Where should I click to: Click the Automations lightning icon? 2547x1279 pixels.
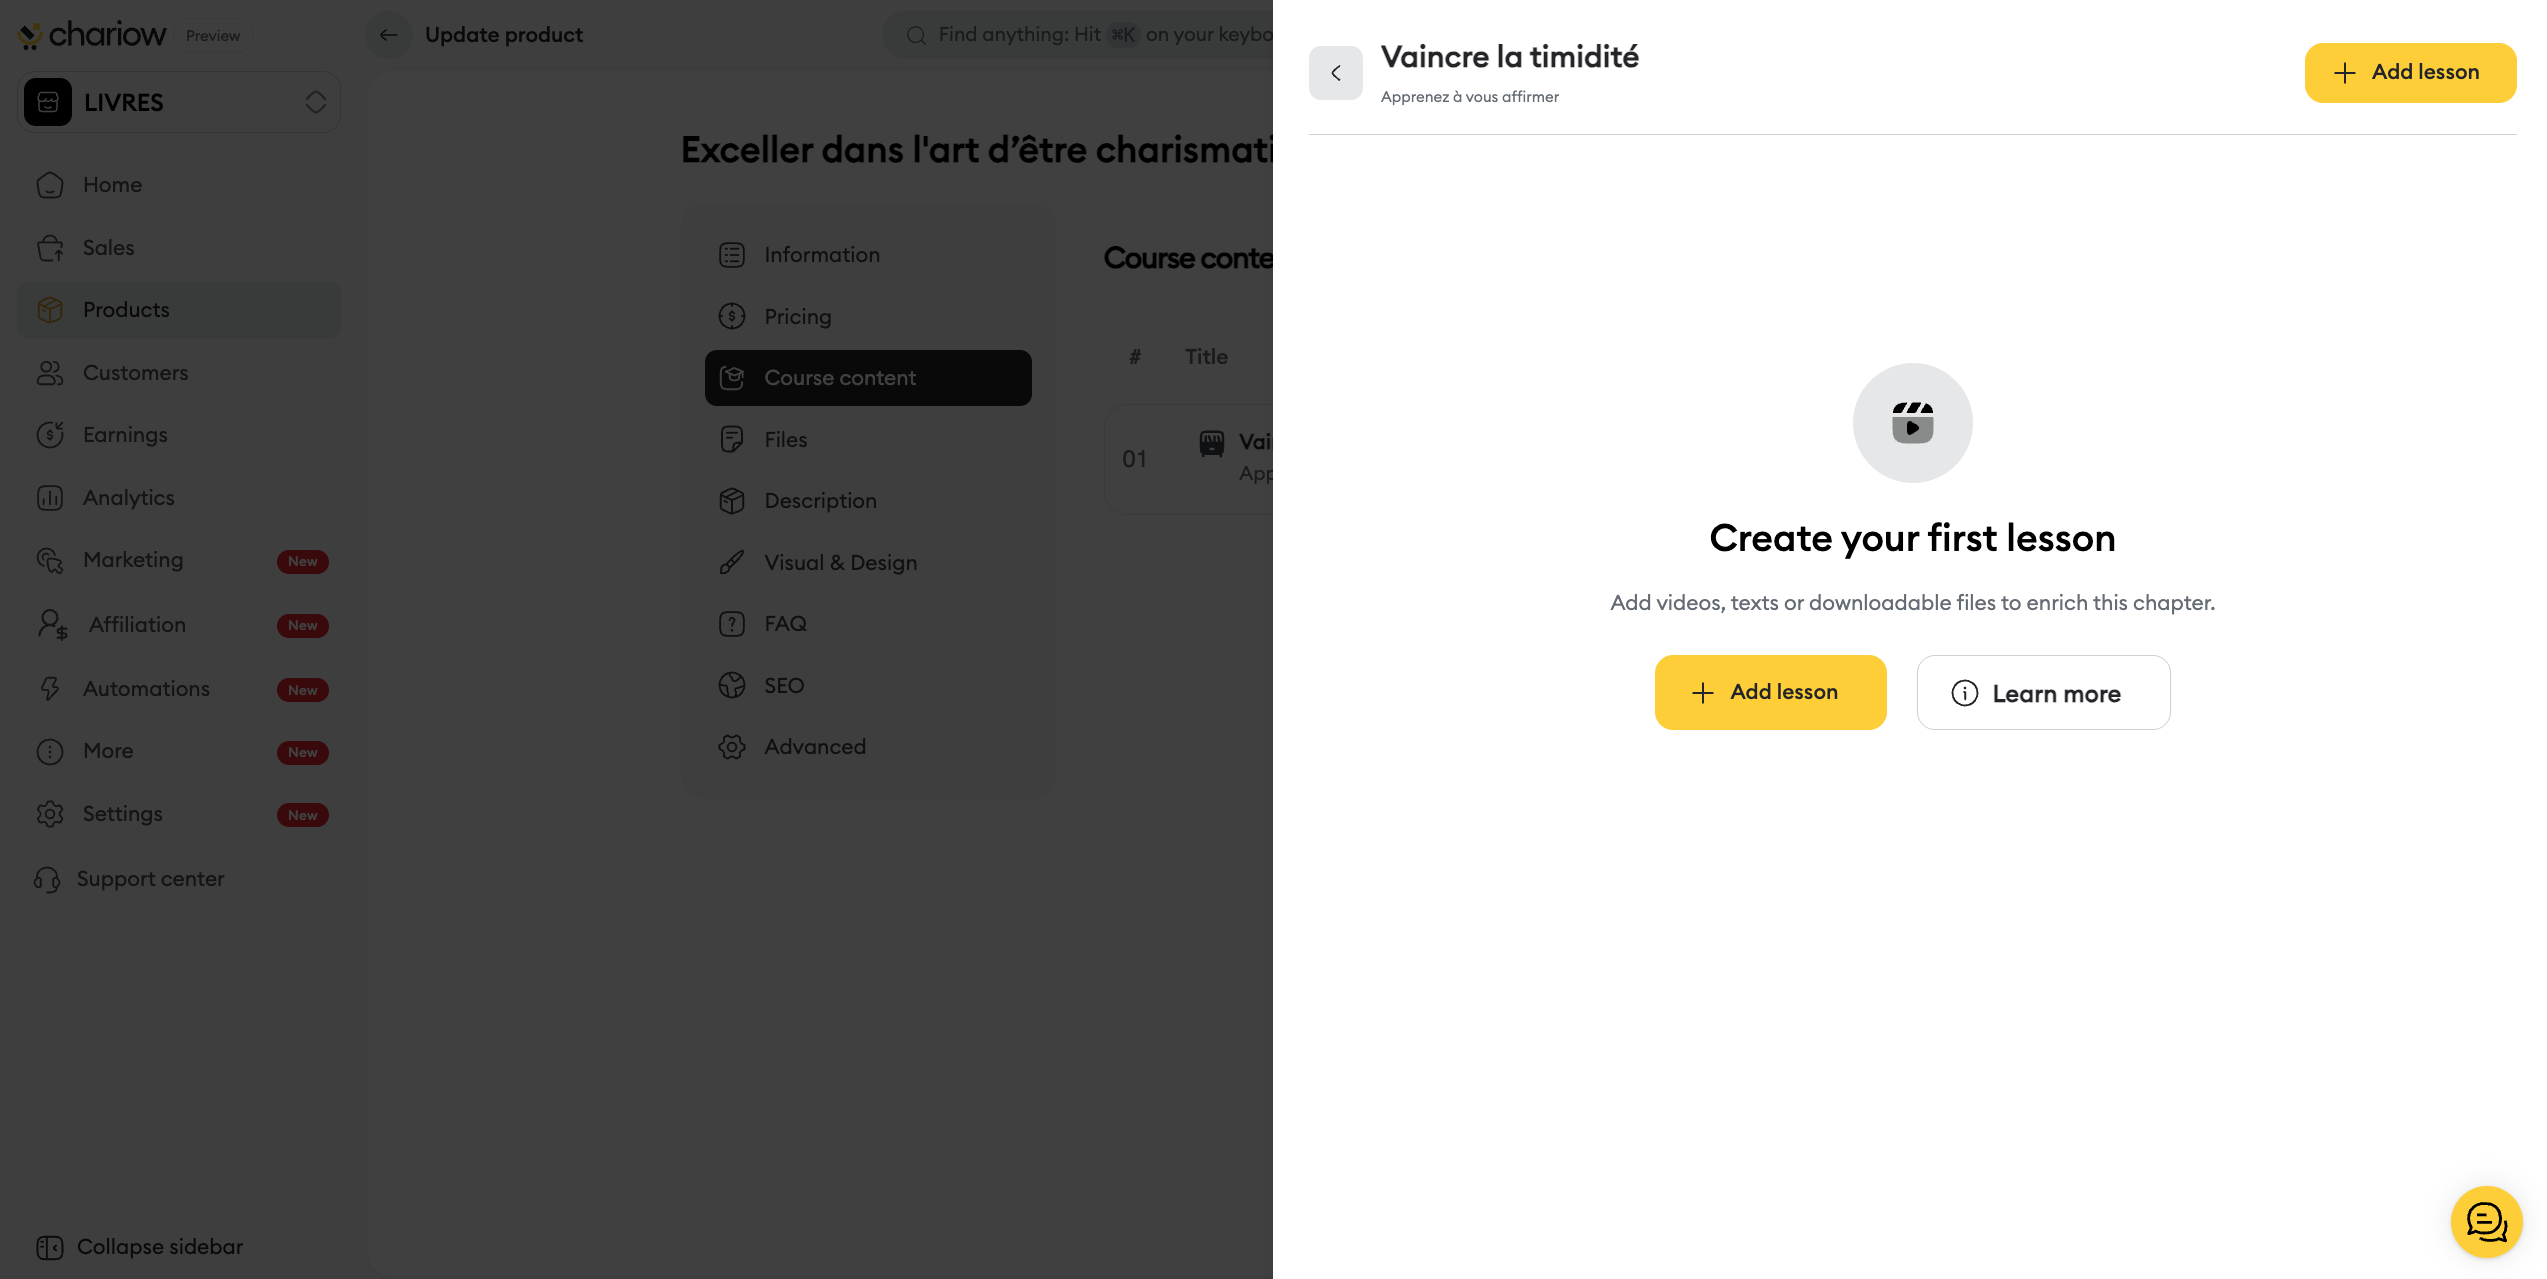(50, 689)
